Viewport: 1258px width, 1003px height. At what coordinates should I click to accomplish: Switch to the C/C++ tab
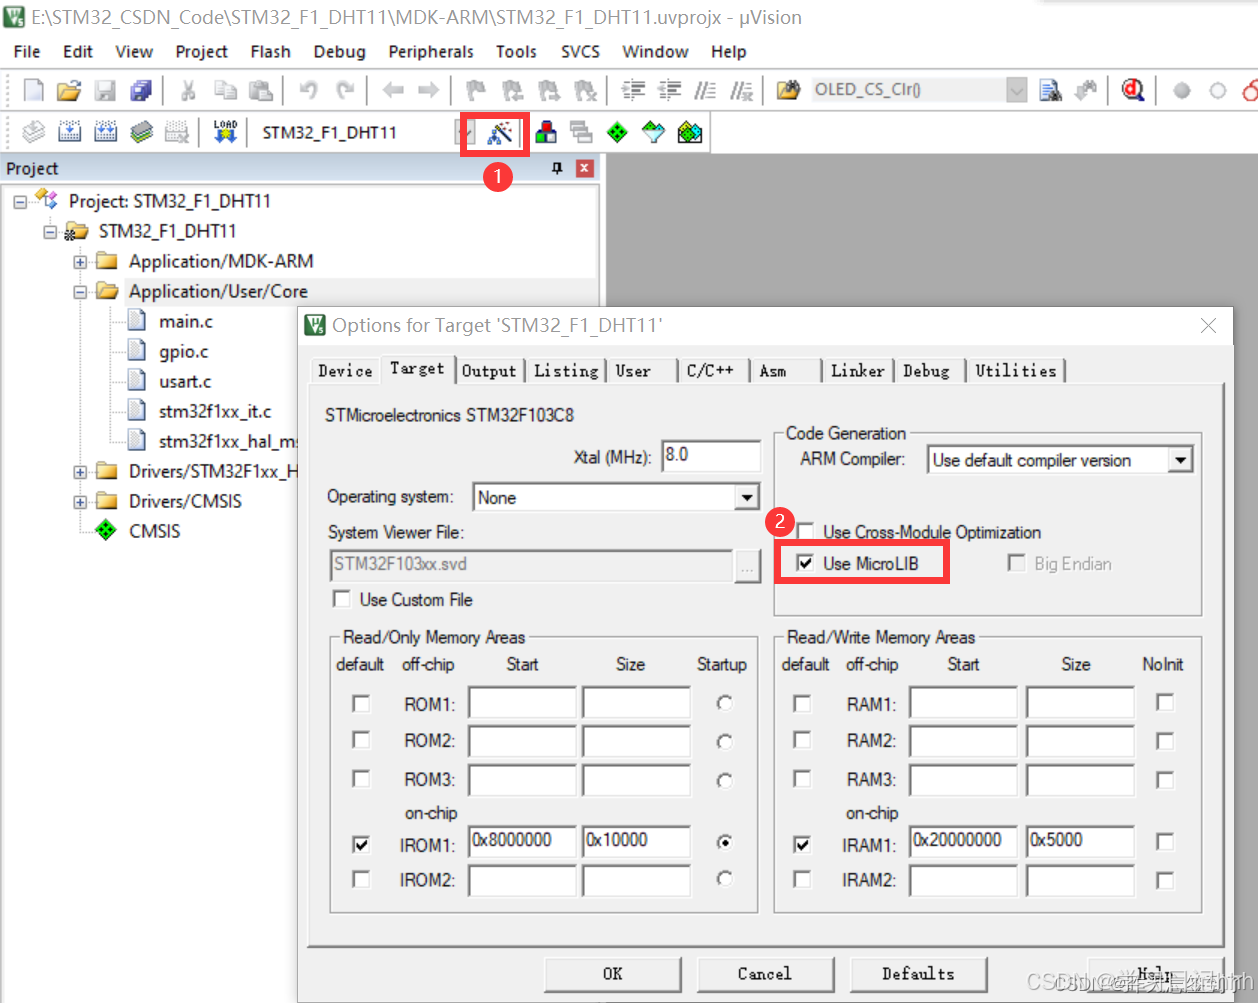(710, 371)
